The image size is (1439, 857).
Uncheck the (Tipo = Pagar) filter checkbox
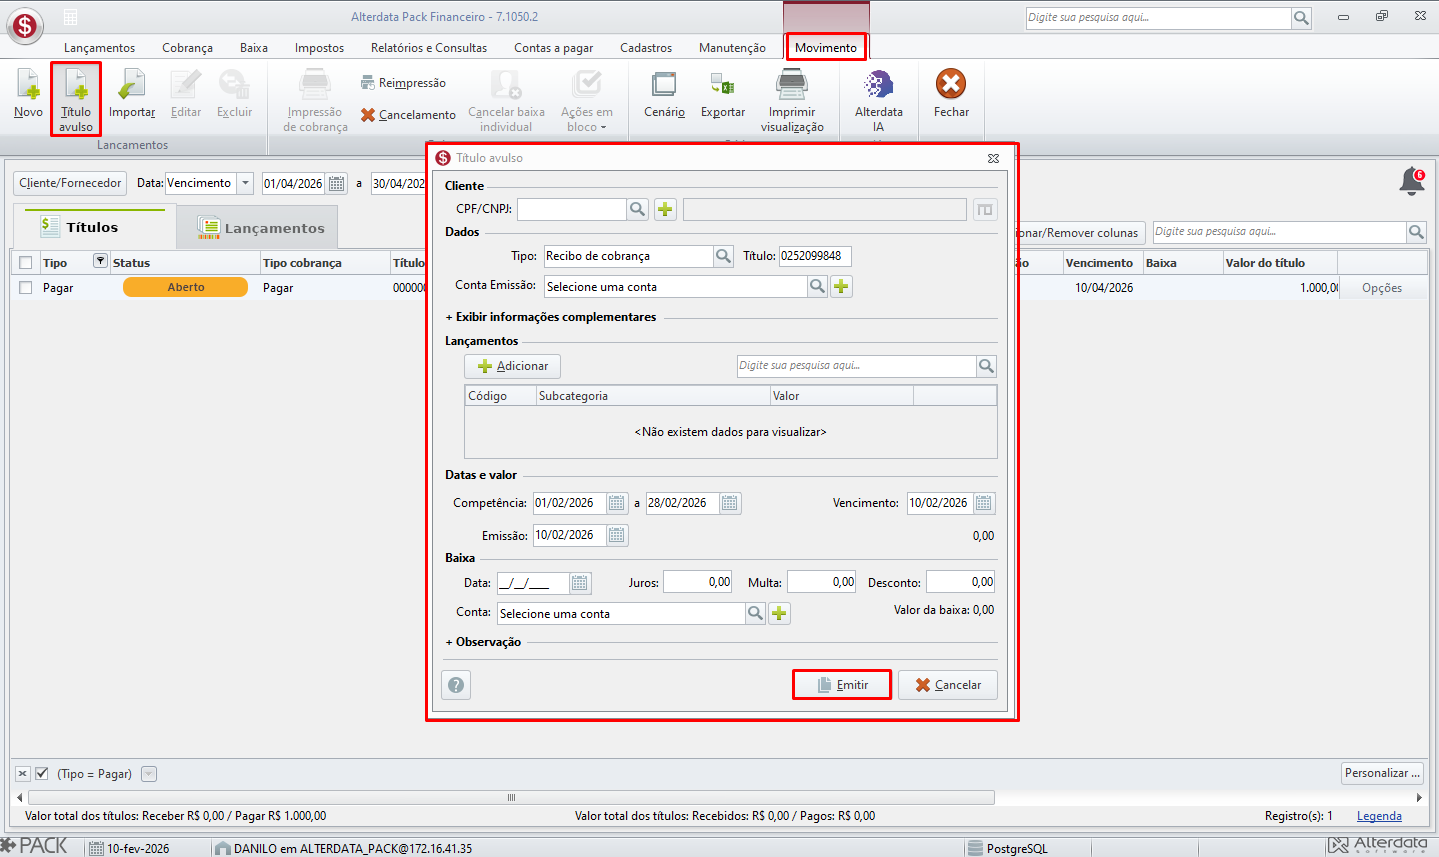[x=42, y=774]
